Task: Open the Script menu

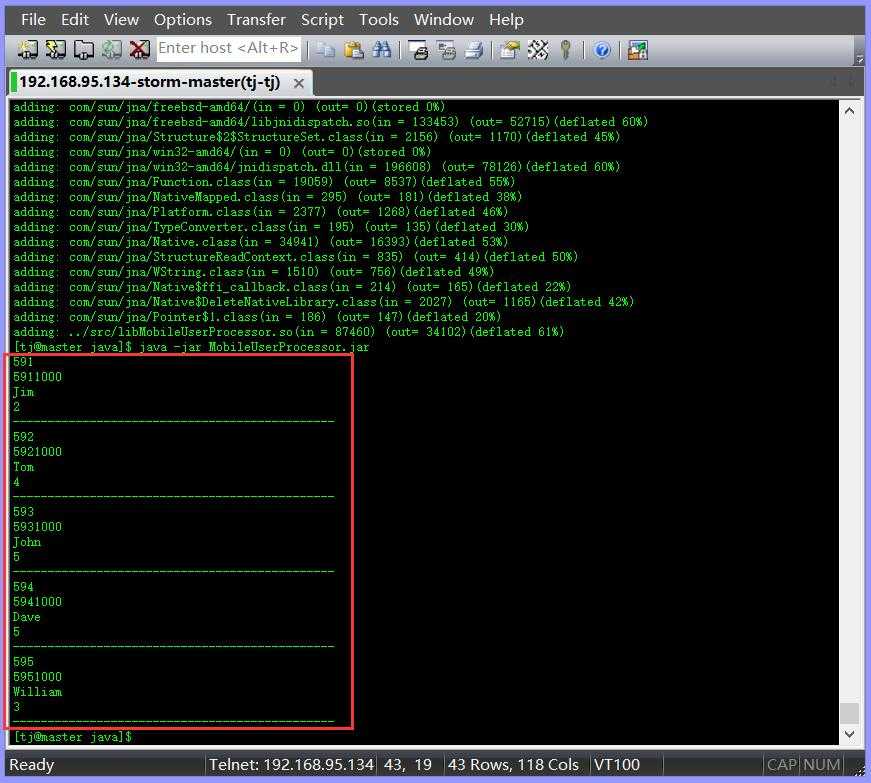Action: (x=322, y=19)
